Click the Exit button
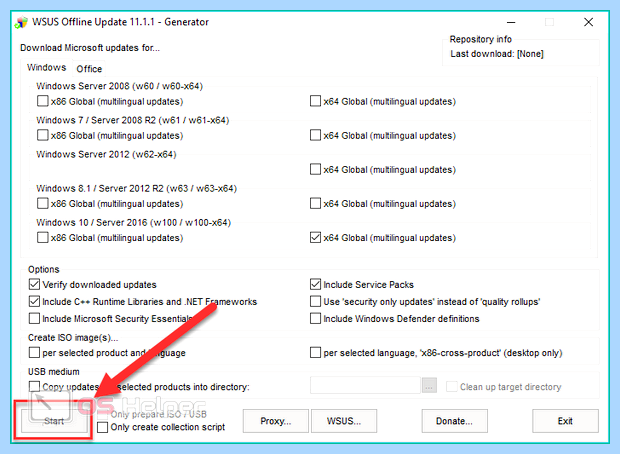 565,421
